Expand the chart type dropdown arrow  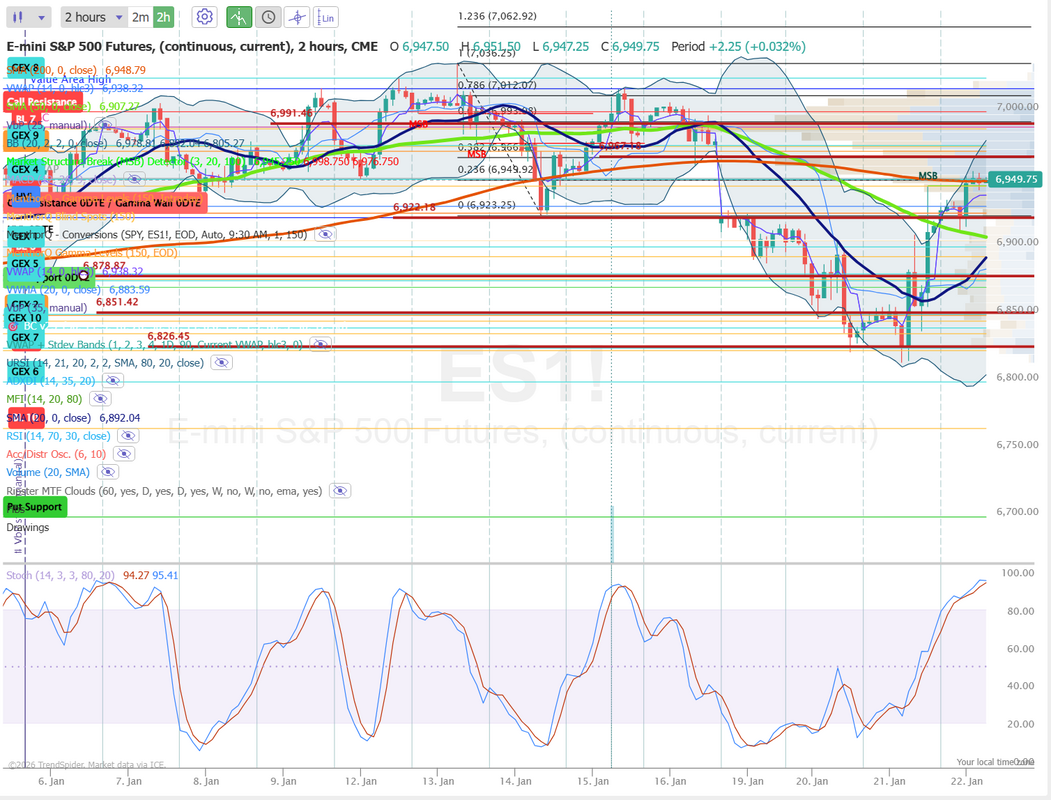41,17
